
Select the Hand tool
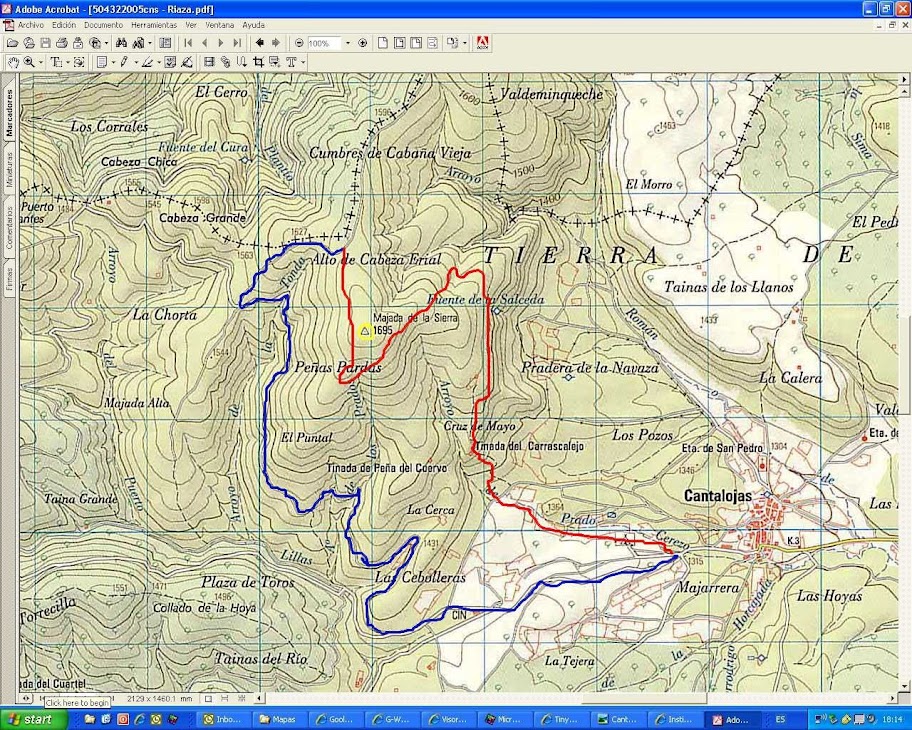(x=13, y=62)
